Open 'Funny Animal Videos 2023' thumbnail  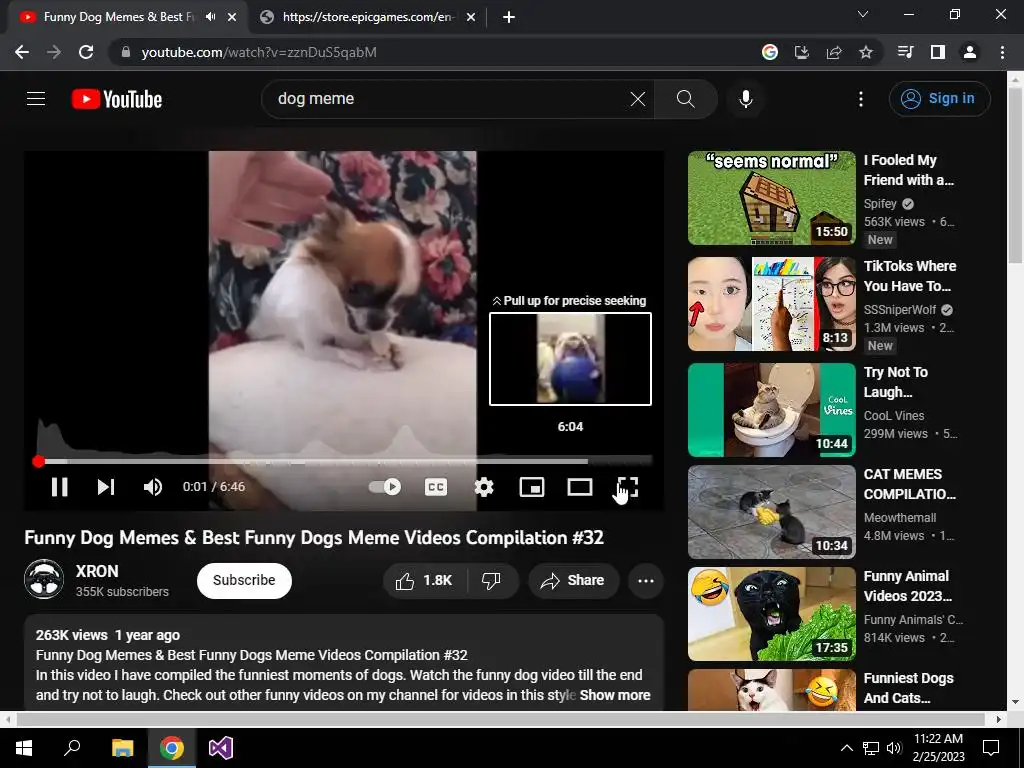point(772,614)
